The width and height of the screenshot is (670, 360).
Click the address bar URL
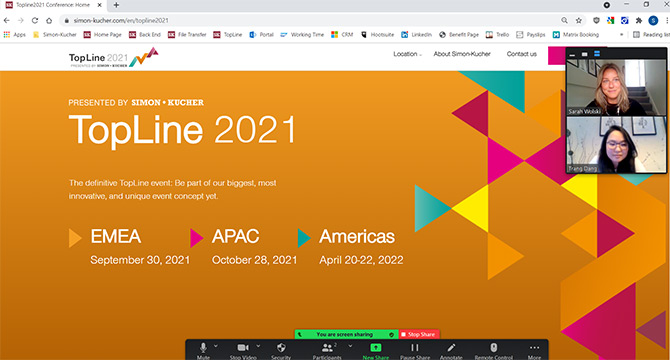[121, 20]
